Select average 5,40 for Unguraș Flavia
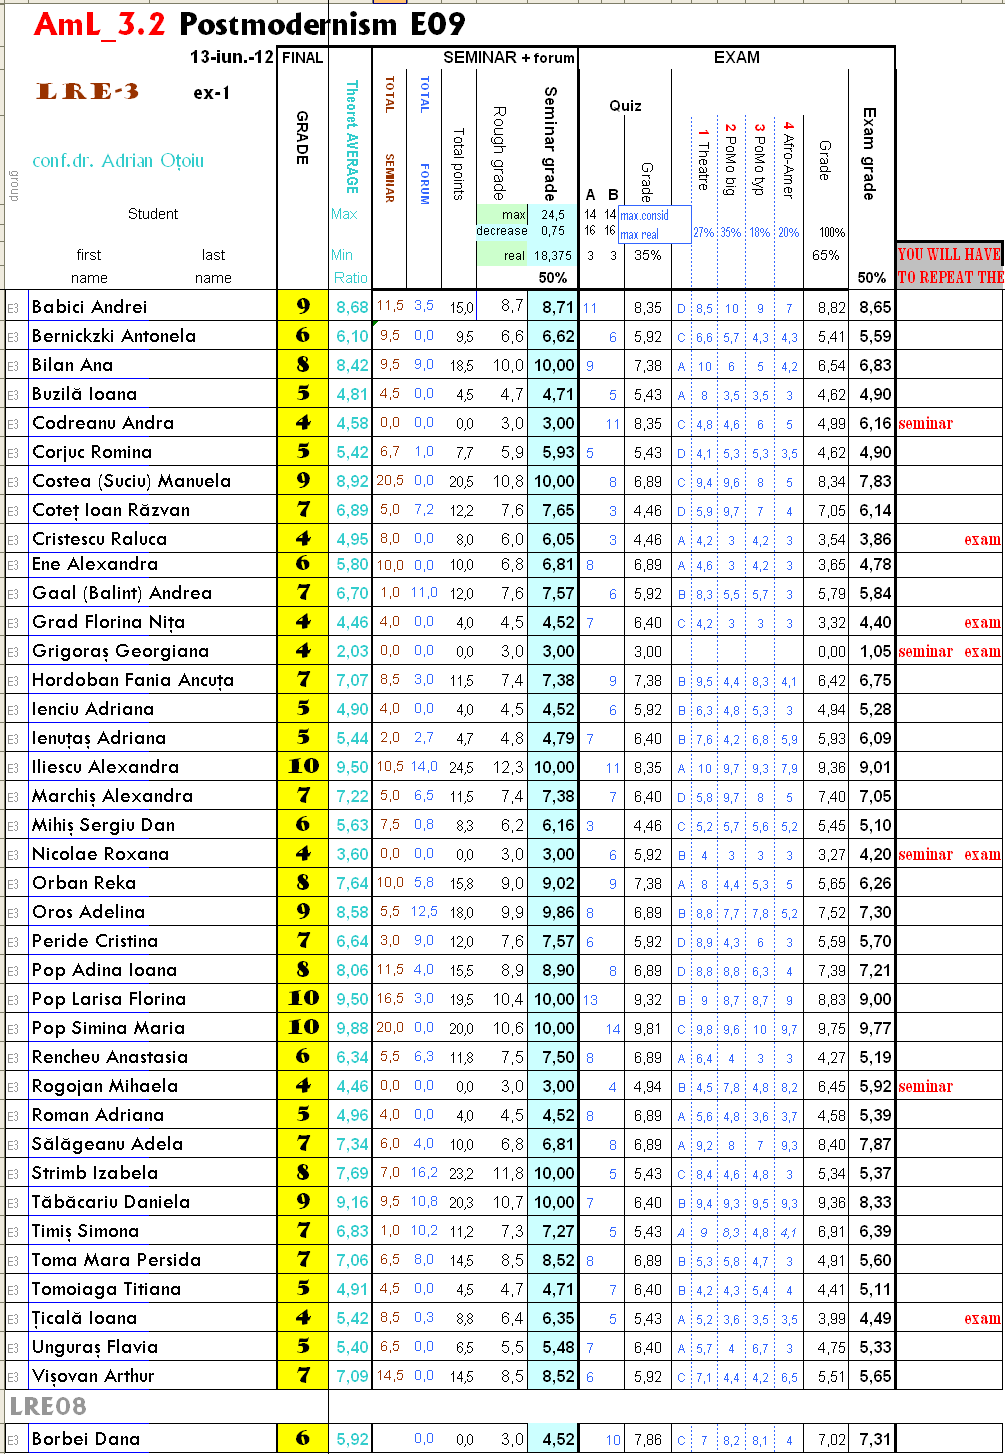 pos(352,1347)
